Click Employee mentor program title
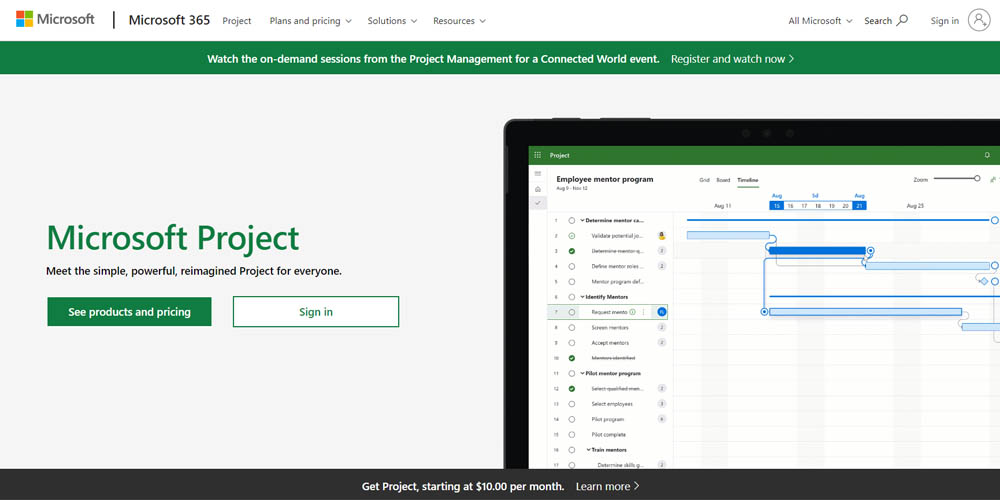This screenshot has width=1000, height=500. coord(605,179)
